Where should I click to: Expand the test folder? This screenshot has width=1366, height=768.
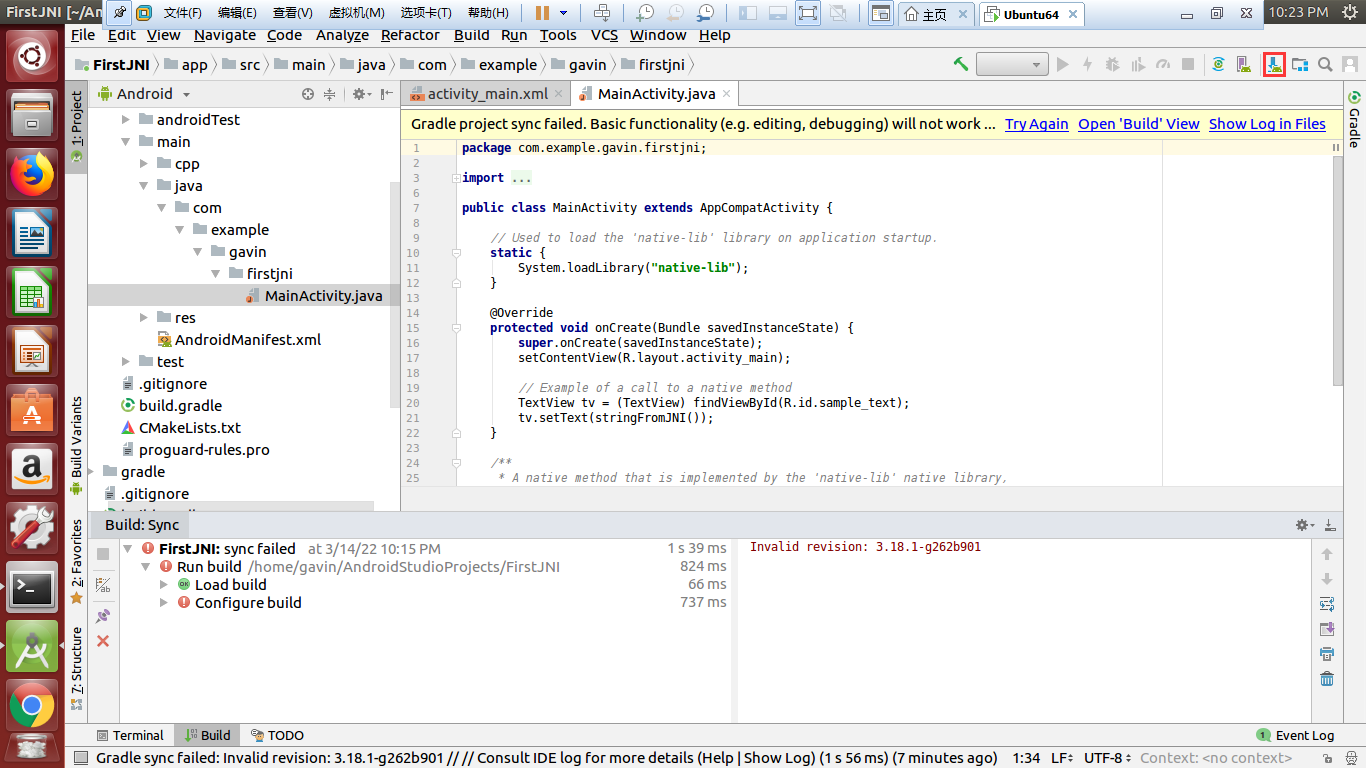(x=125, y=362)
